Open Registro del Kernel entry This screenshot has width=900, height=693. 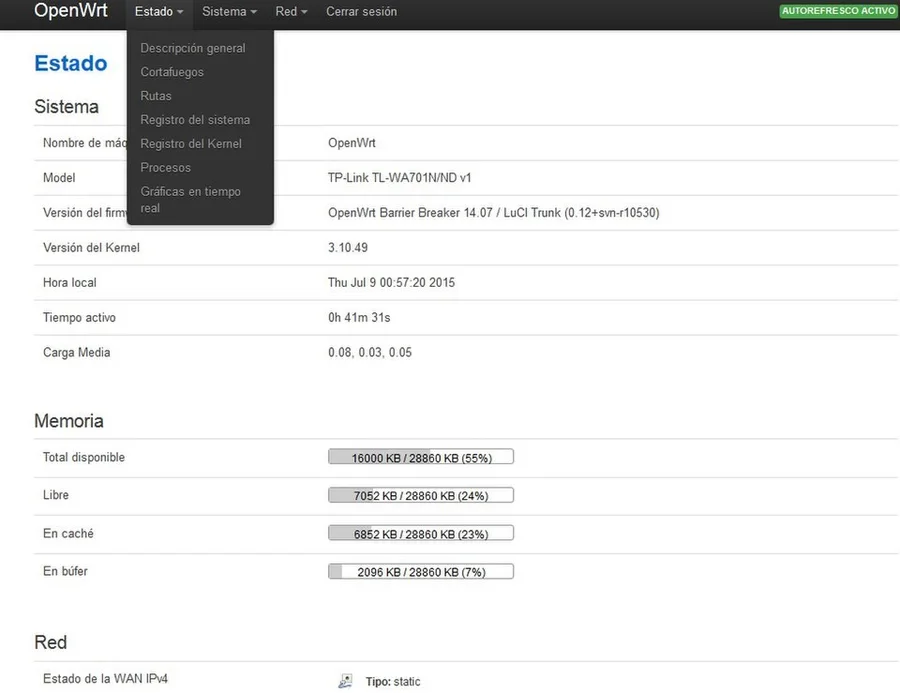pos(191,144)
